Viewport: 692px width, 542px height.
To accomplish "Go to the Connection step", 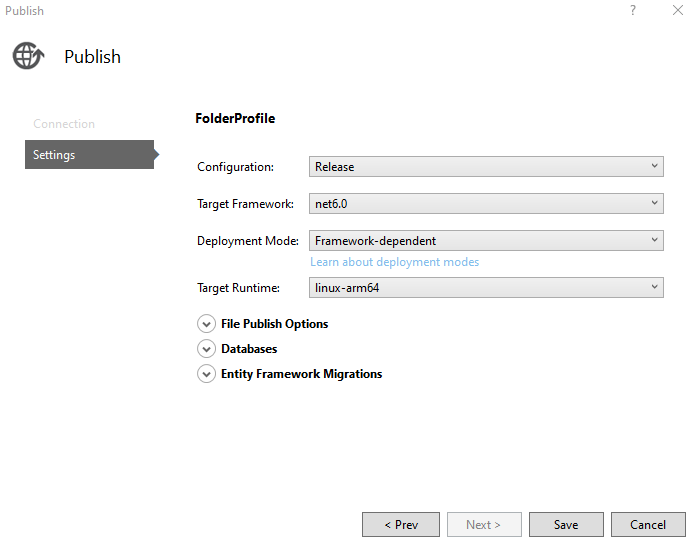I will [64, 124].
